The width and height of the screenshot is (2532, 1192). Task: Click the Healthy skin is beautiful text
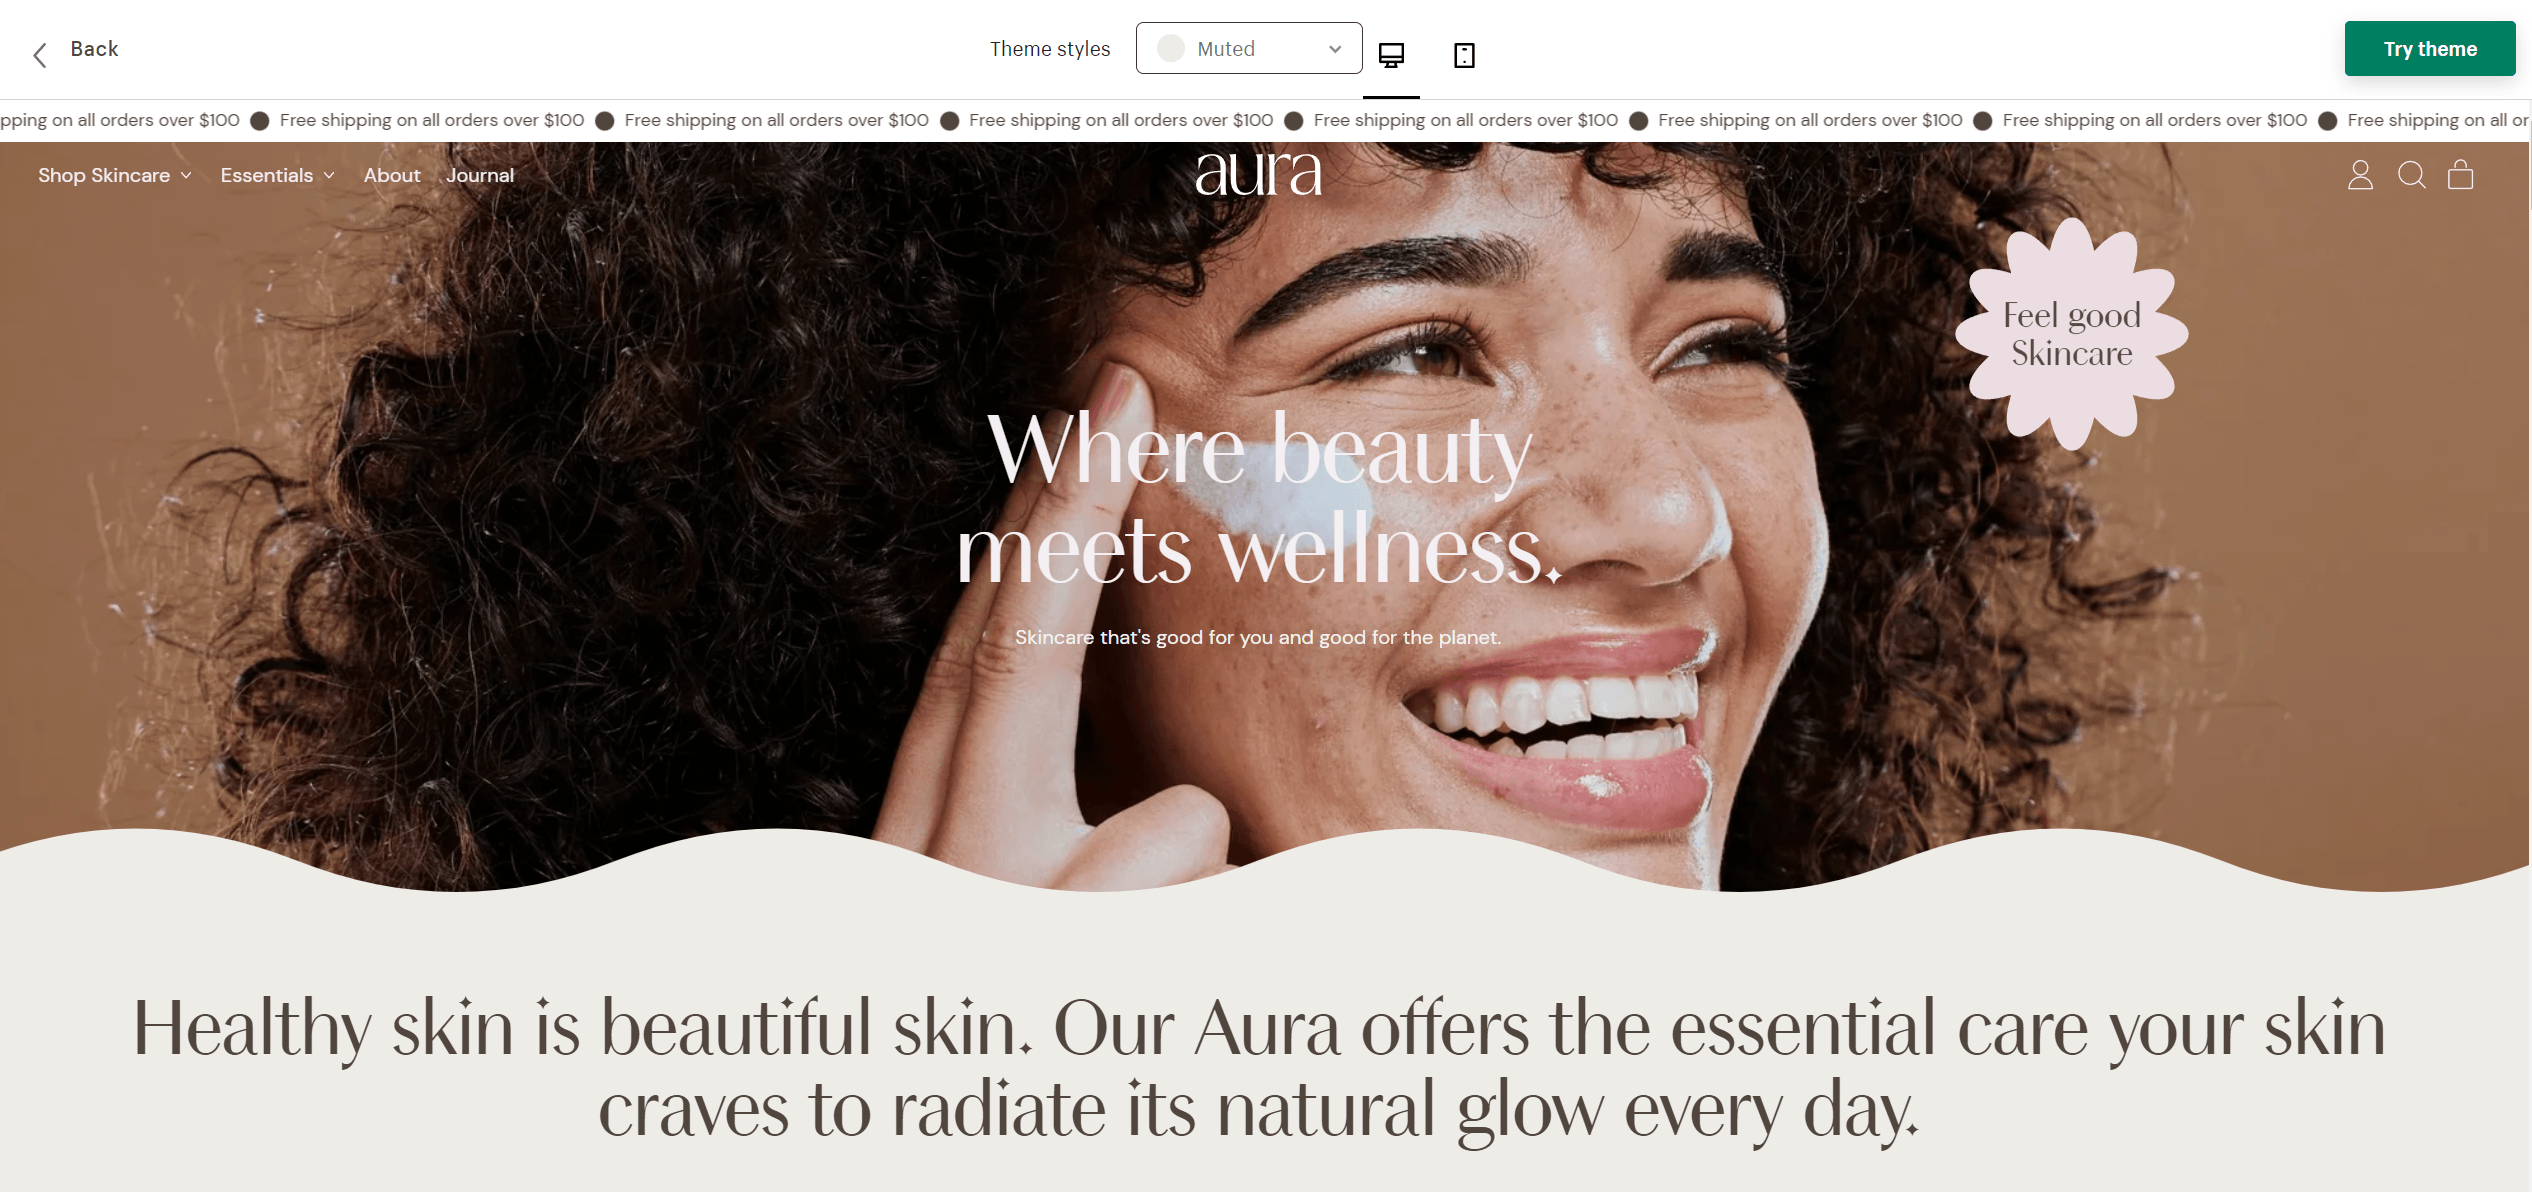point(1259,1070)
